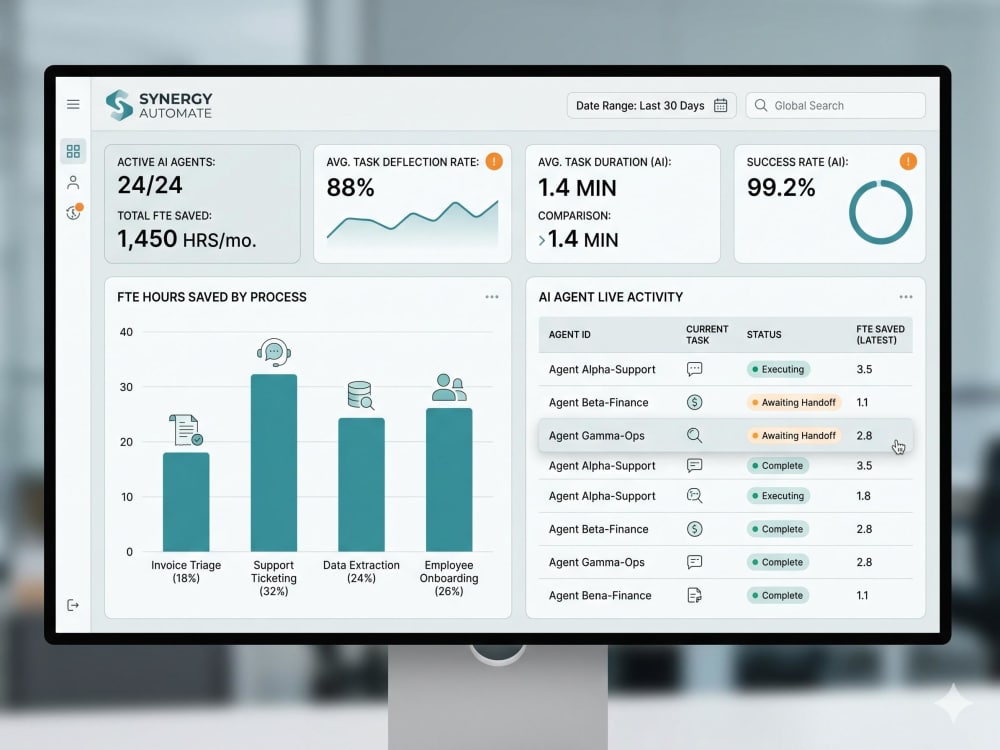Click the alert icon on Success Rate card
This screenshot has width=1000, height=750.
[x=908, y=161]
